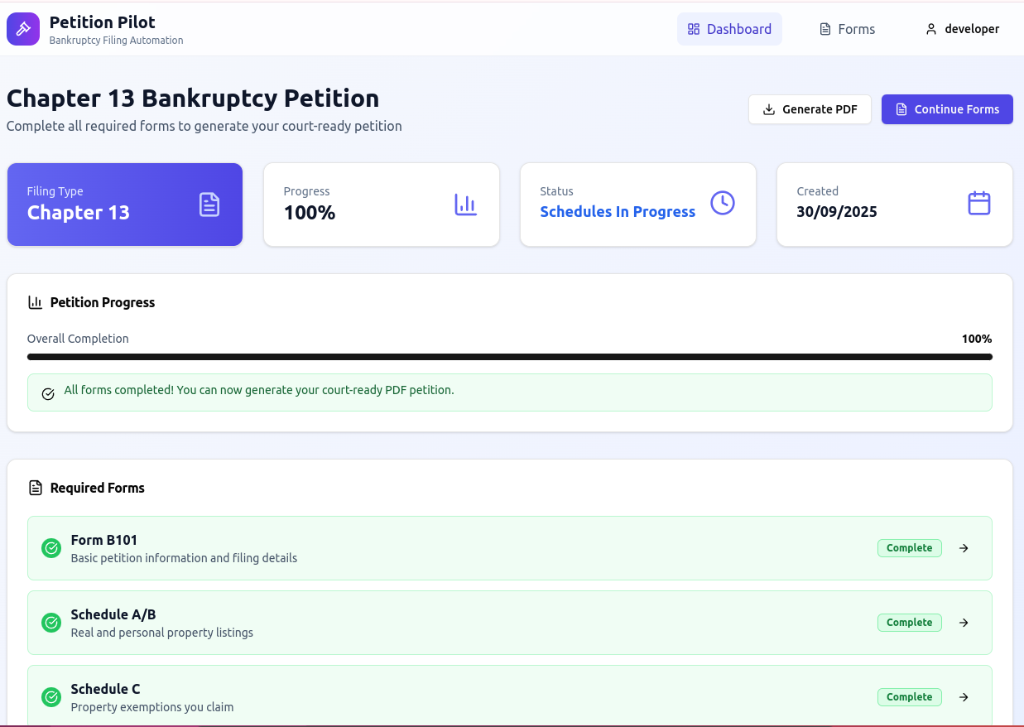Open Form B101 via its arrow
The width and height of the screenshot is (1024, 727).
coord(963,548)
